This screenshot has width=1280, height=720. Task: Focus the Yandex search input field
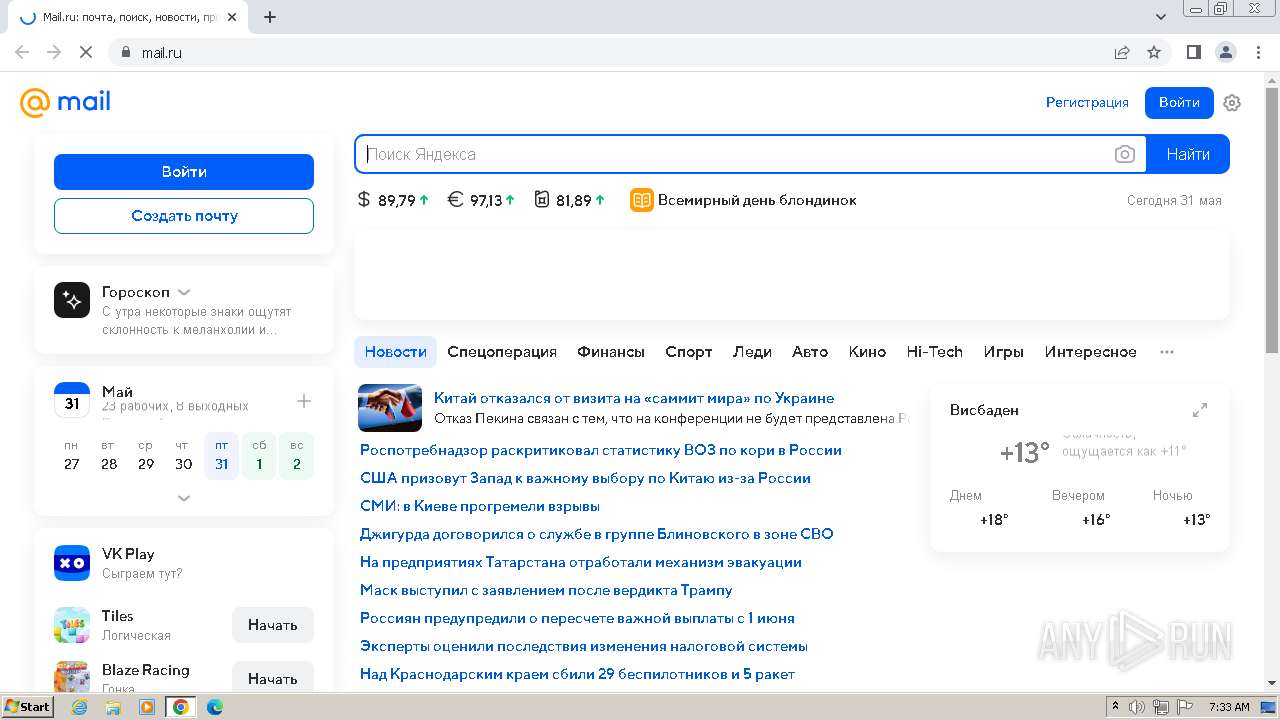(x=735, y=154)
